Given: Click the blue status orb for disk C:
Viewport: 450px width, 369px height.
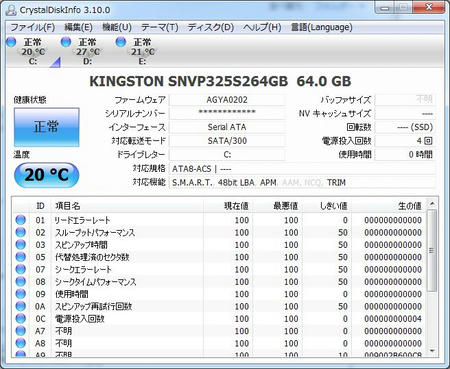Looking at the screenshot, I should coord(11,42).
